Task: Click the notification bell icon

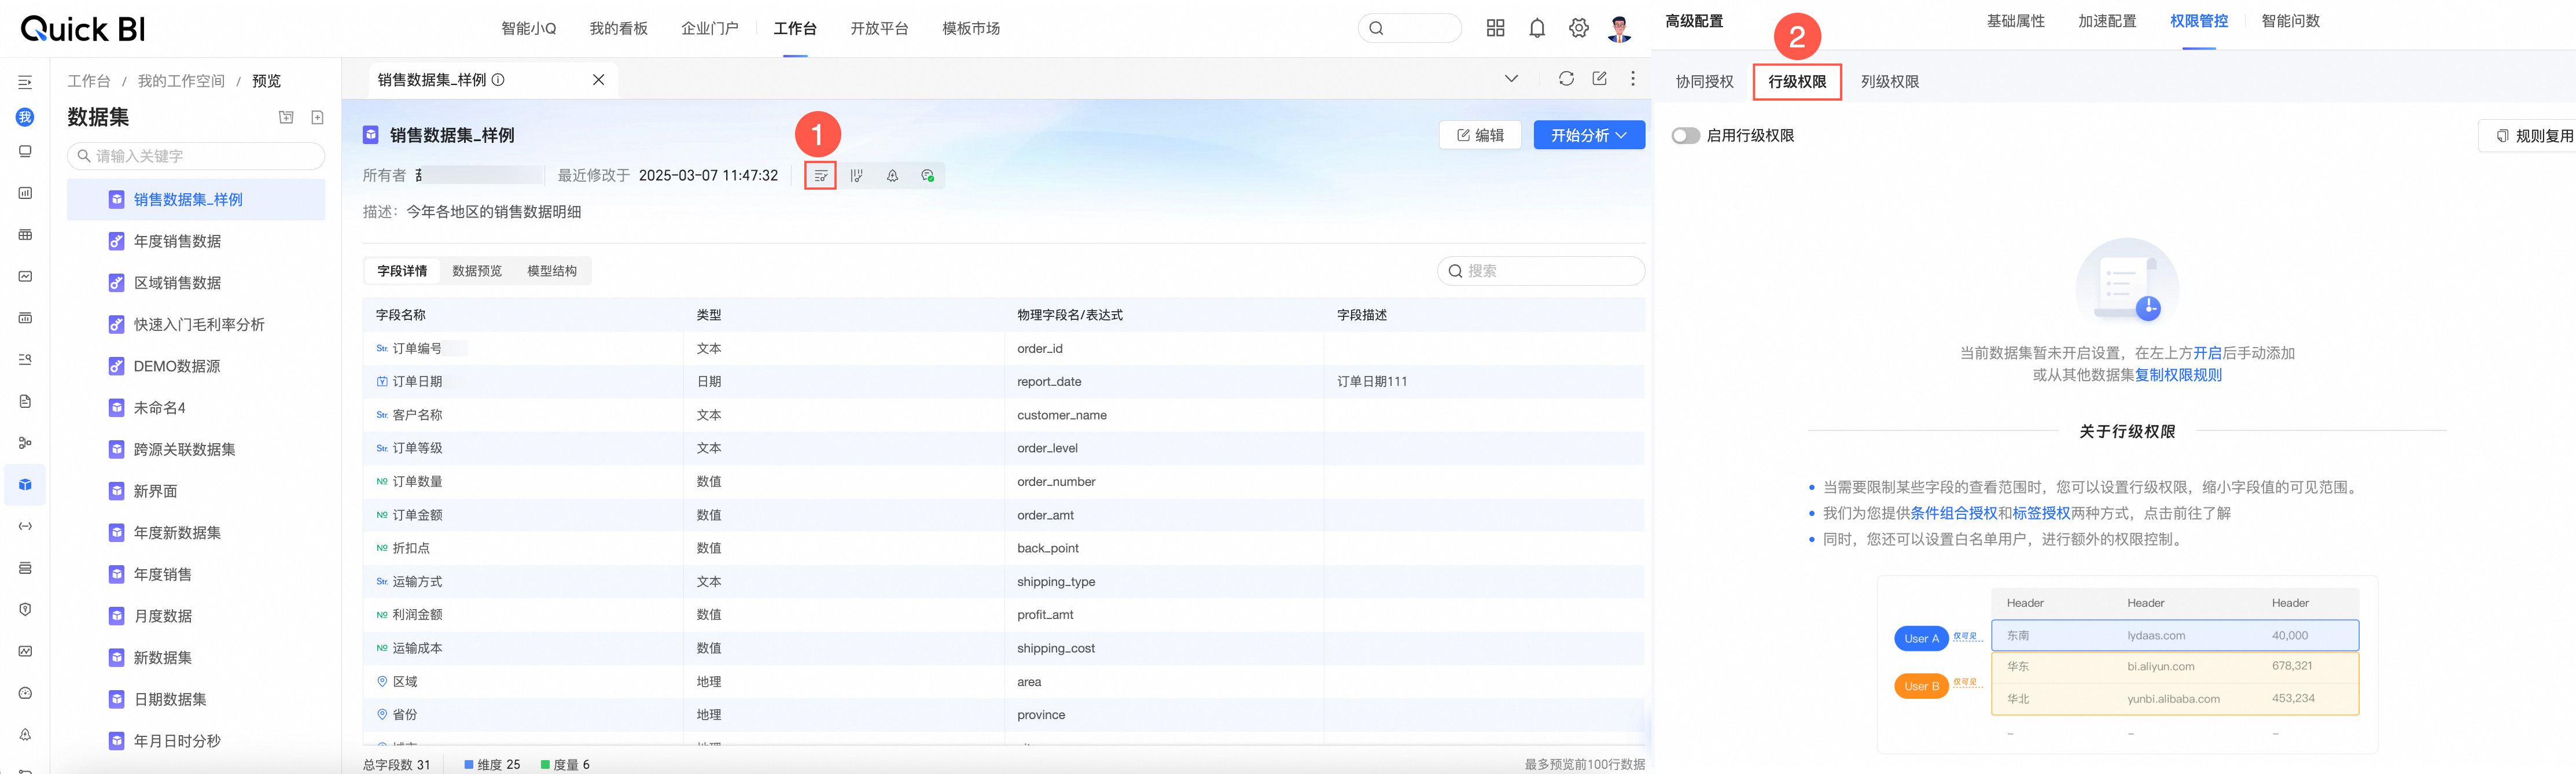Action: [x=1537, y=29]
